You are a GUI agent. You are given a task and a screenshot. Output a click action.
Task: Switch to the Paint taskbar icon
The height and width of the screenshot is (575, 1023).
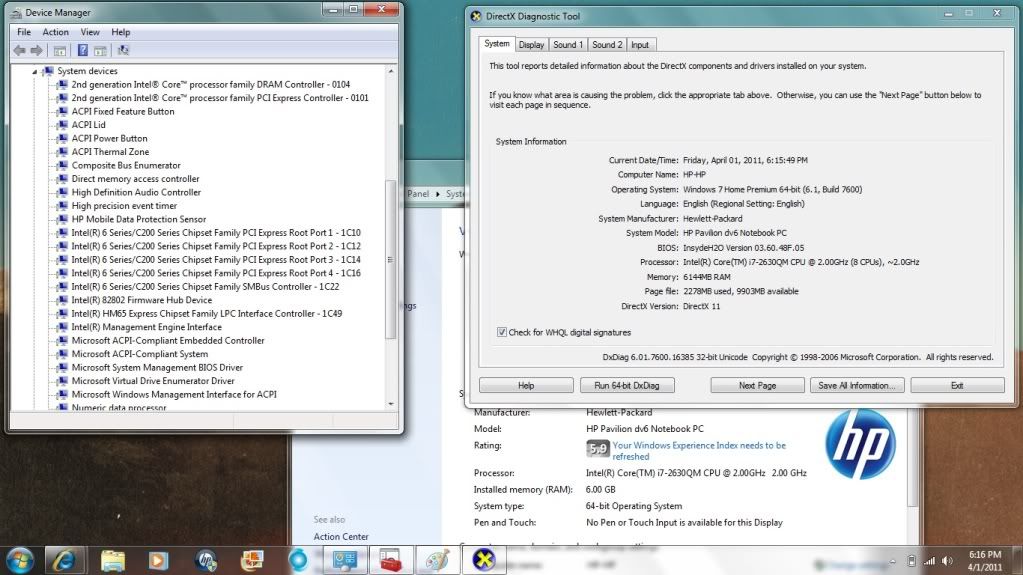point(437,561)
